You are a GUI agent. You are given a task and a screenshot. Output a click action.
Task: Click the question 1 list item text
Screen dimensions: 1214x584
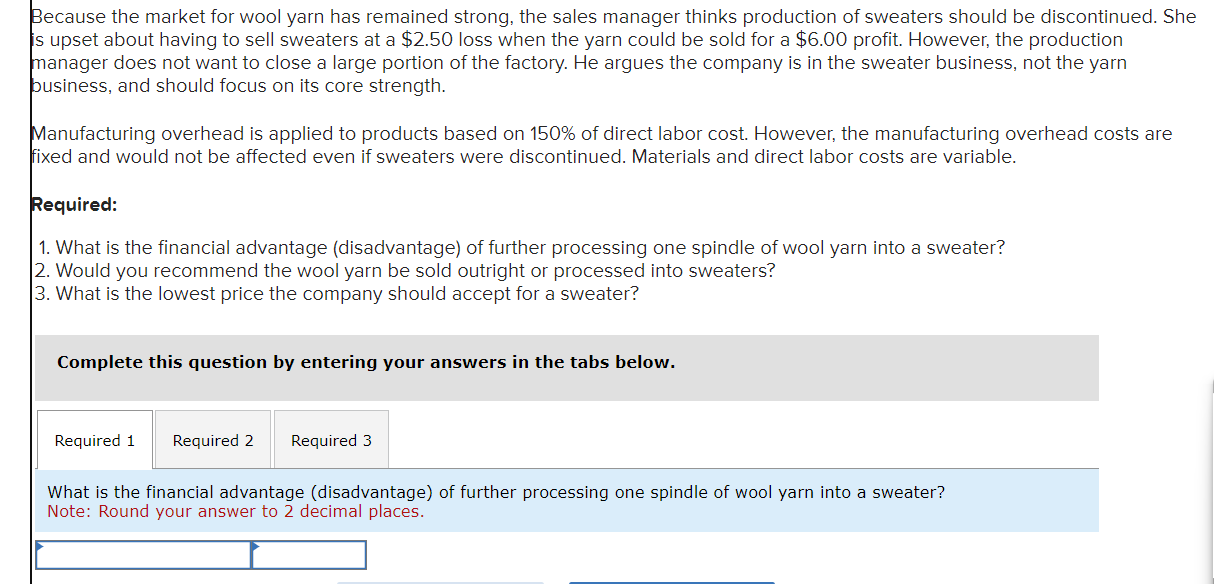(520, 247)
